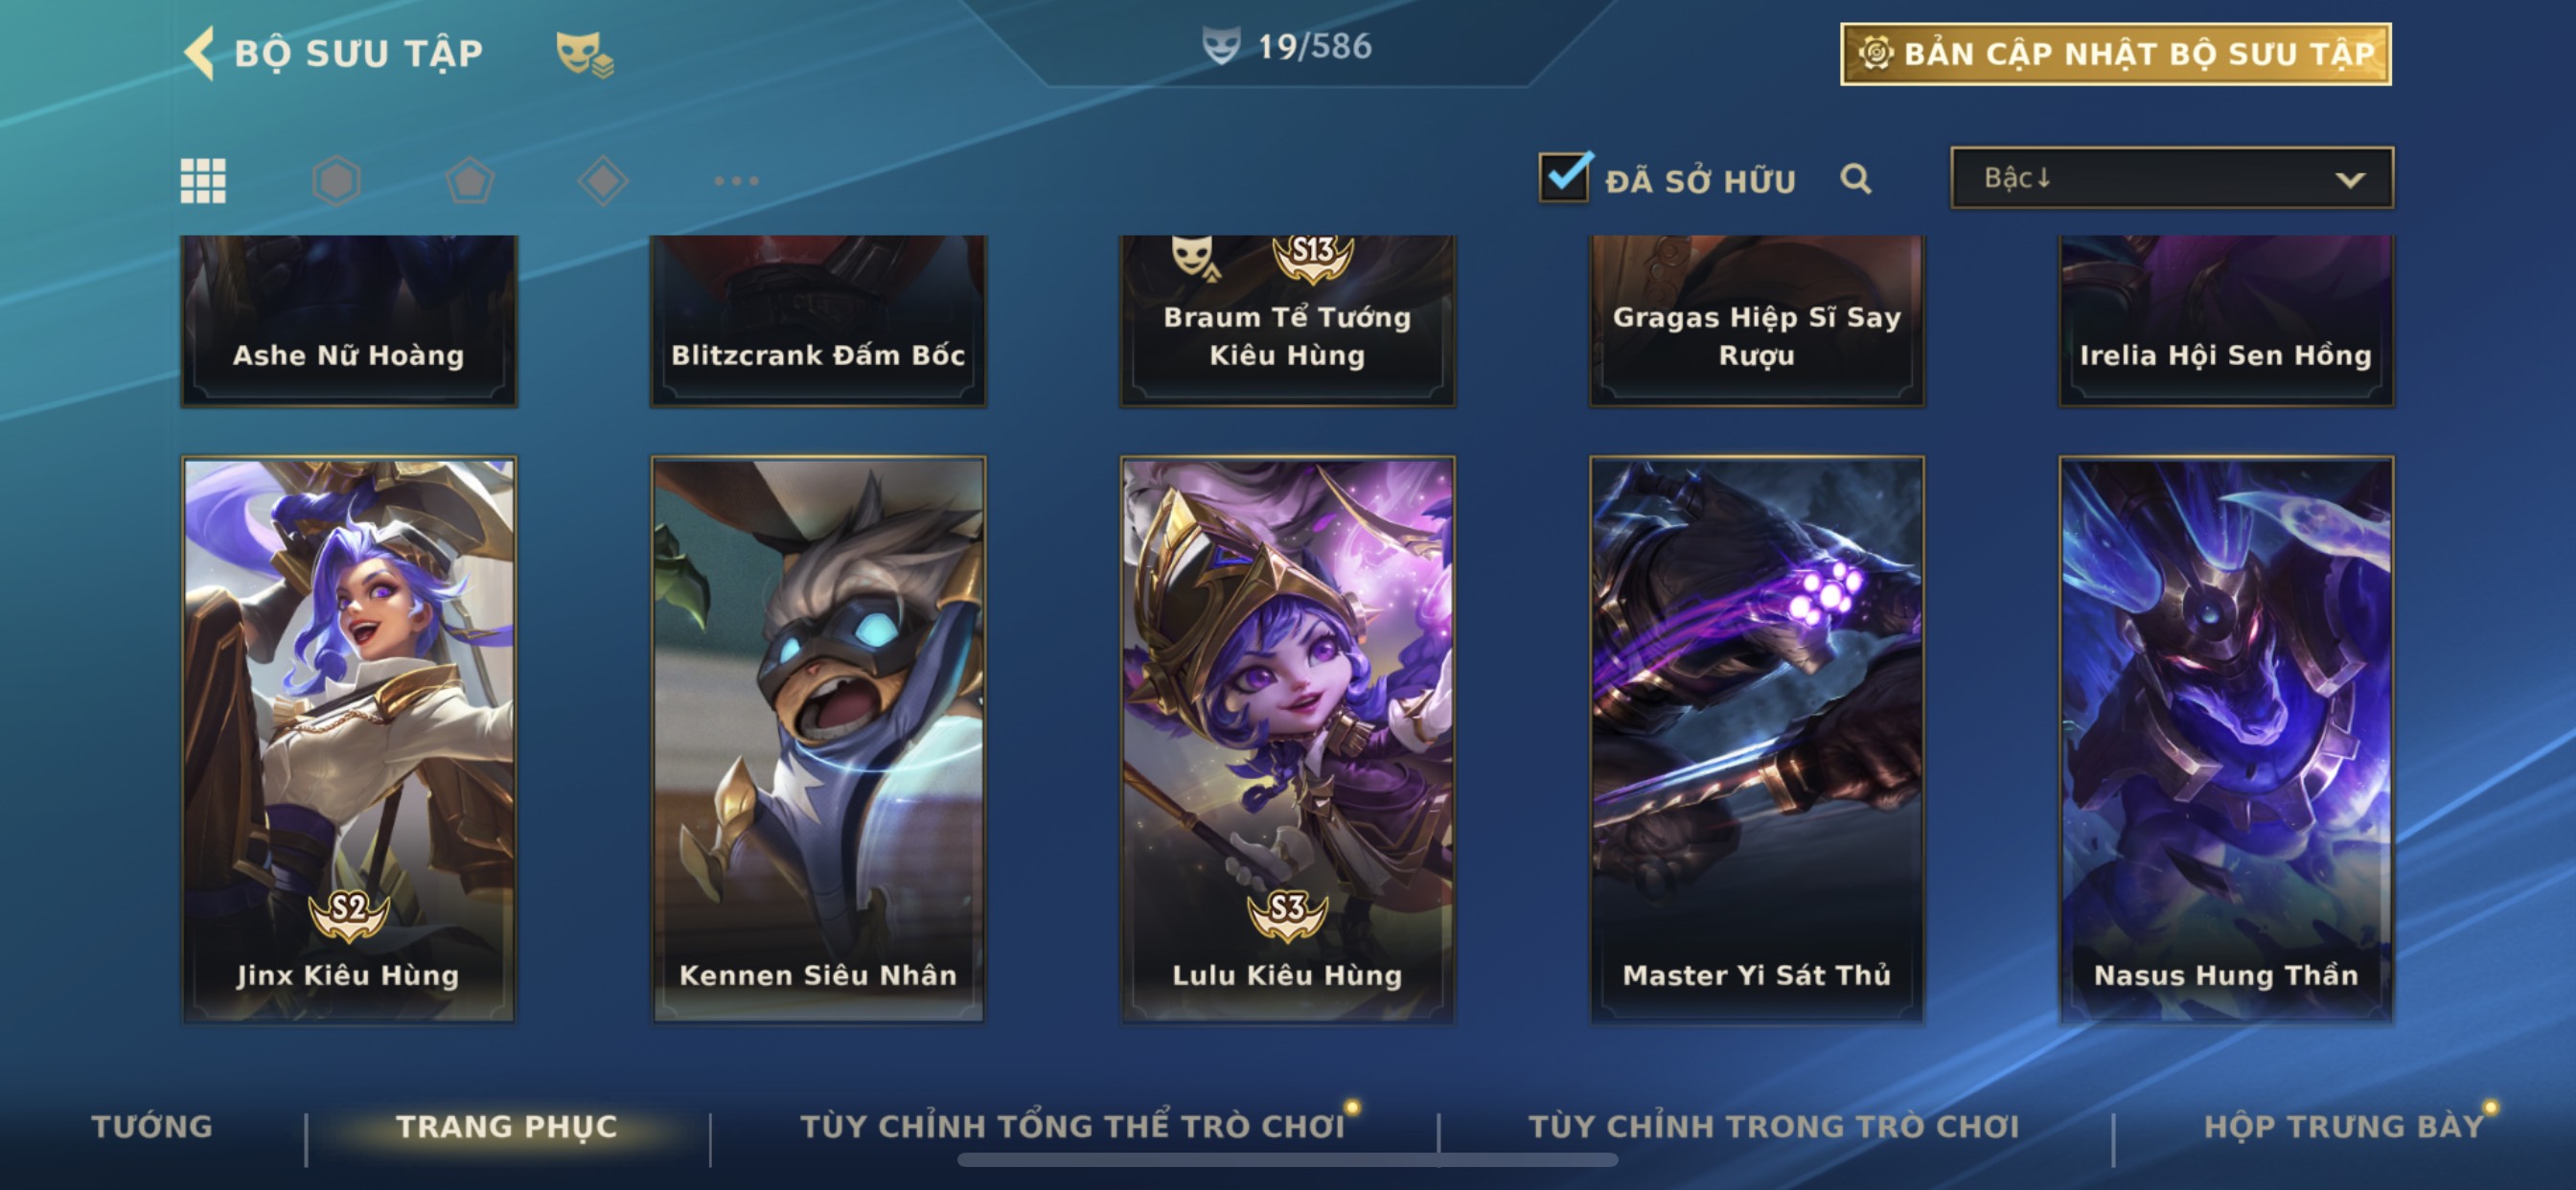Open the skin search magnifier

point(1856,179)
